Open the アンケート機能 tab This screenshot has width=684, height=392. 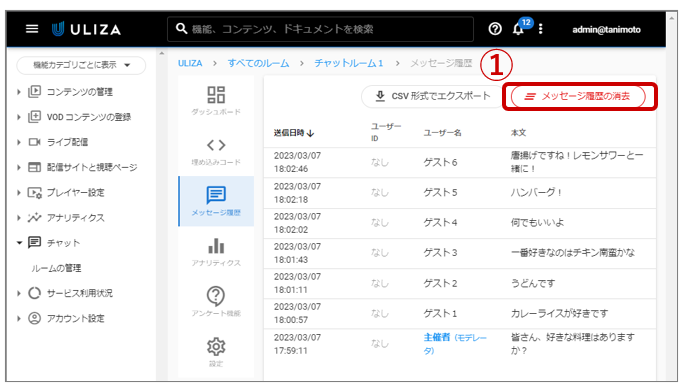pyautogui.click(x=216, y=302)
